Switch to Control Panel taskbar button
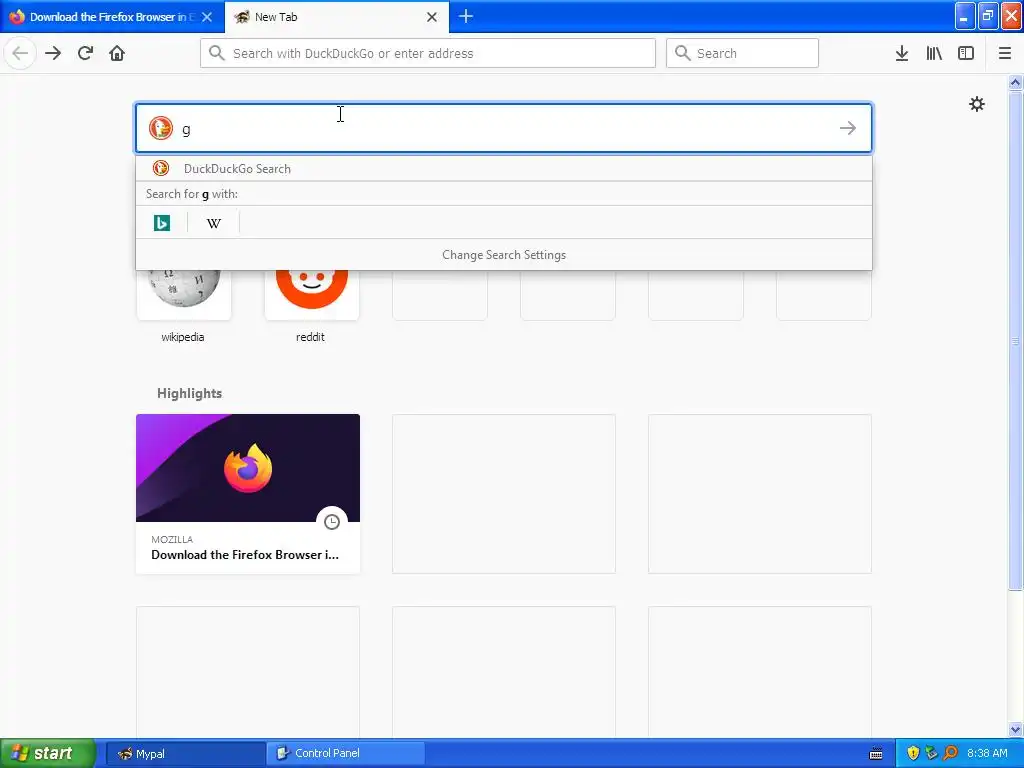1024x768 pixels. [345, 753]
